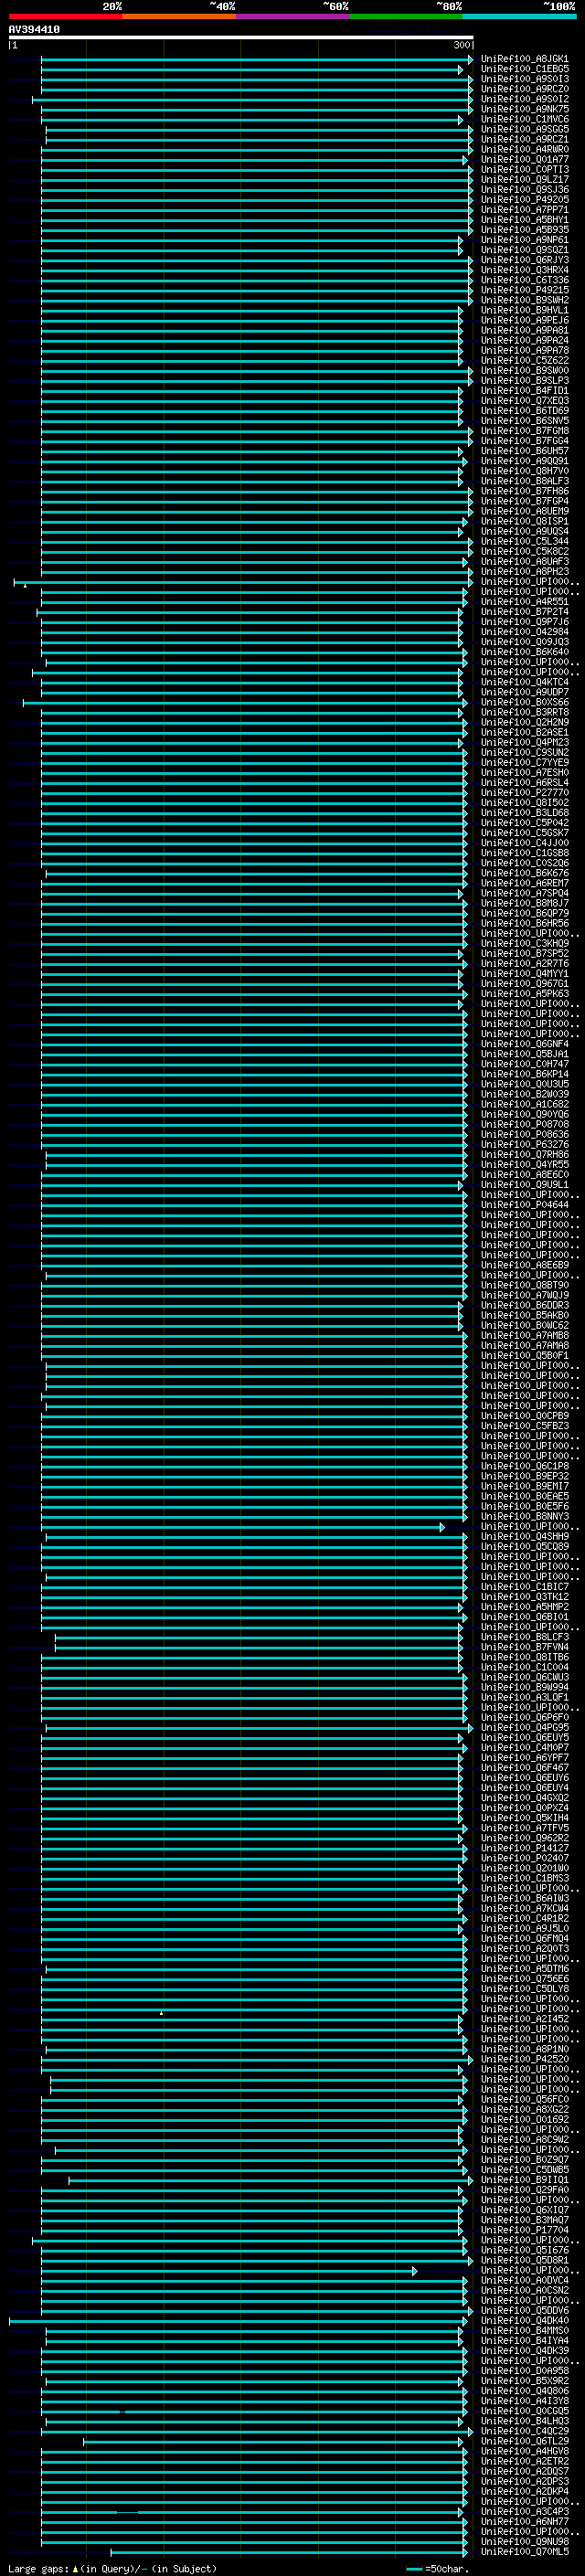Select label UniRef100_Q01A77

click(x=524, y=159)
